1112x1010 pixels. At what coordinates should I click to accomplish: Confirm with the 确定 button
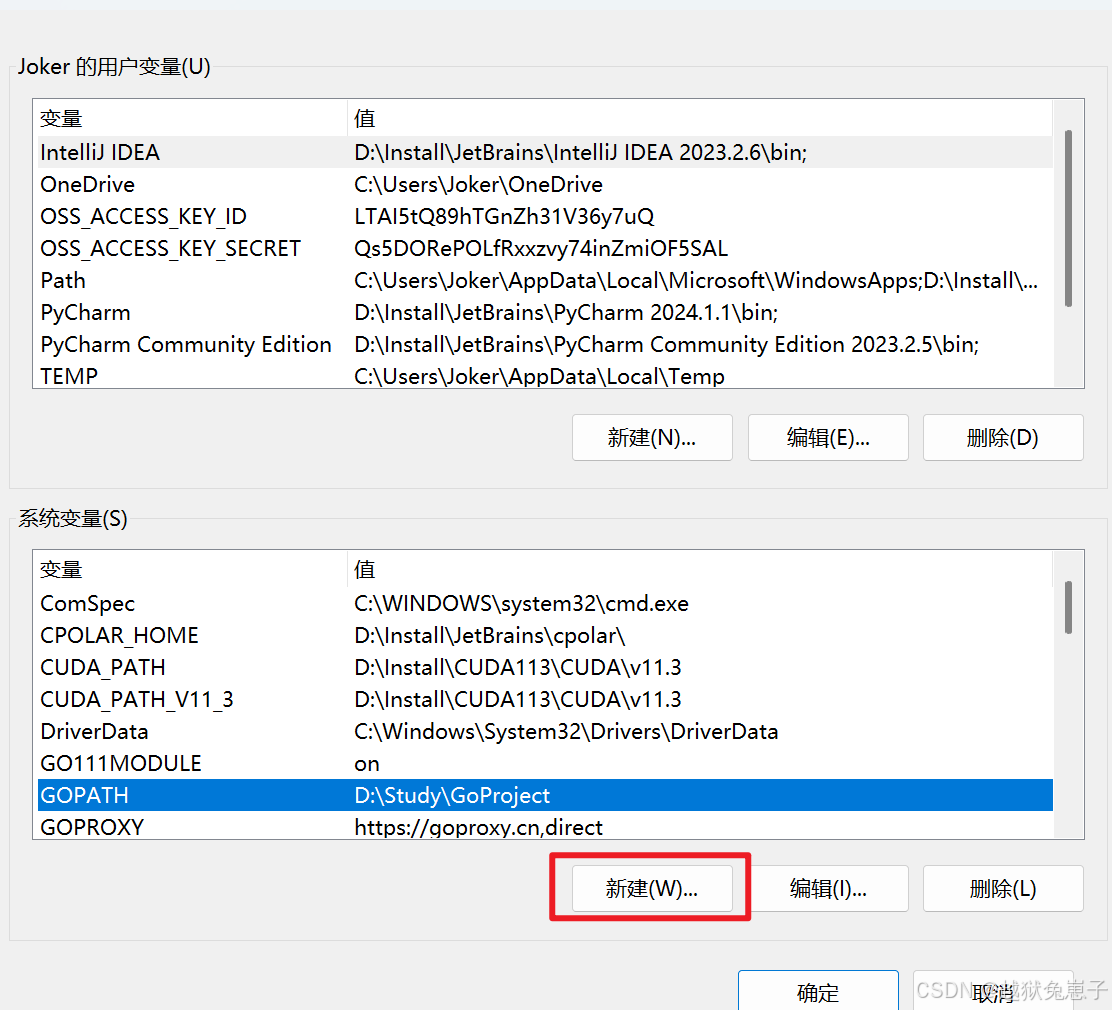(818, 992)
